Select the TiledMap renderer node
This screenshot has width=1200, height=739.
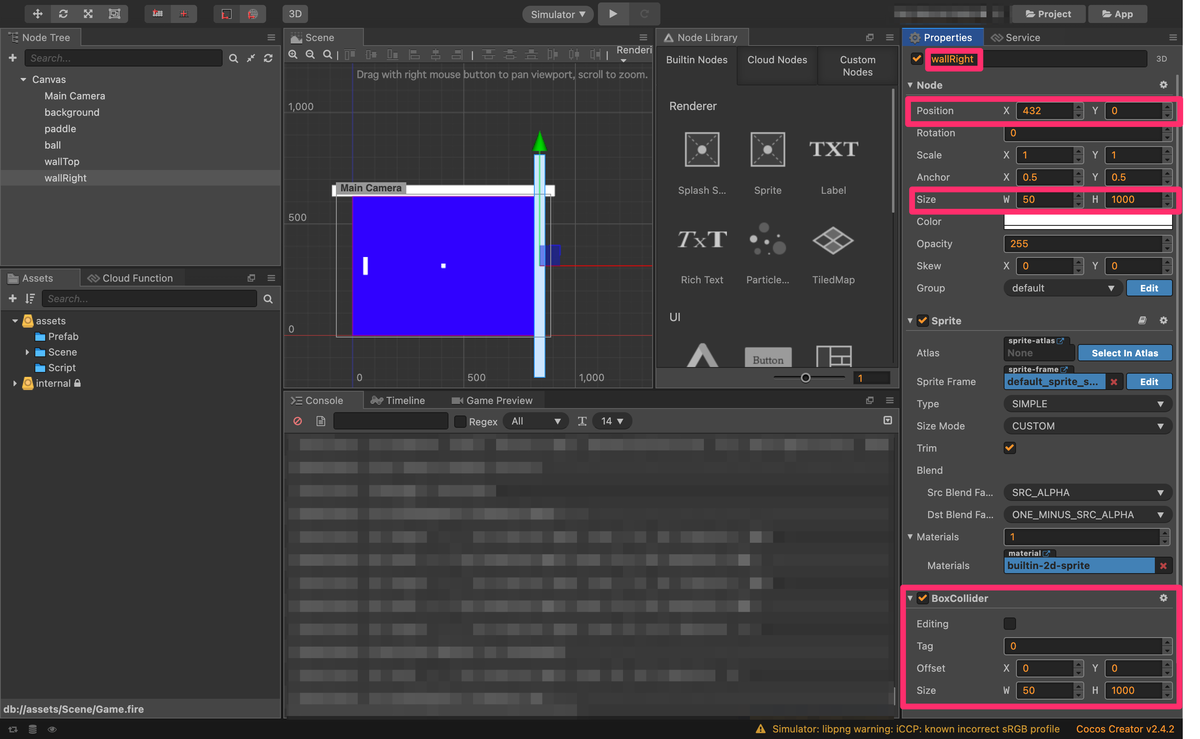[833, 252]
